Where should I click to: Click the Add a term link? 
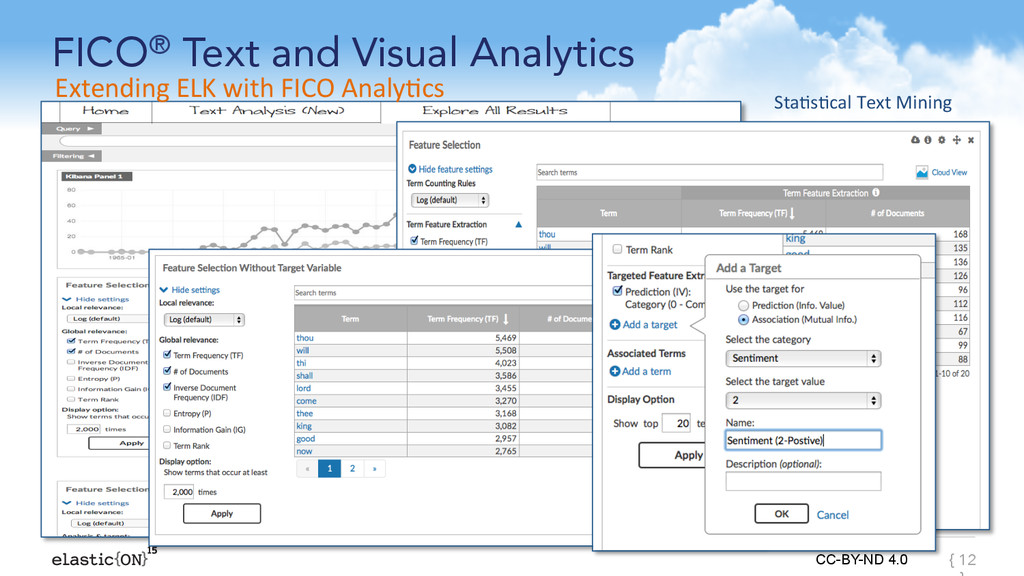click(x=647, y=371)
